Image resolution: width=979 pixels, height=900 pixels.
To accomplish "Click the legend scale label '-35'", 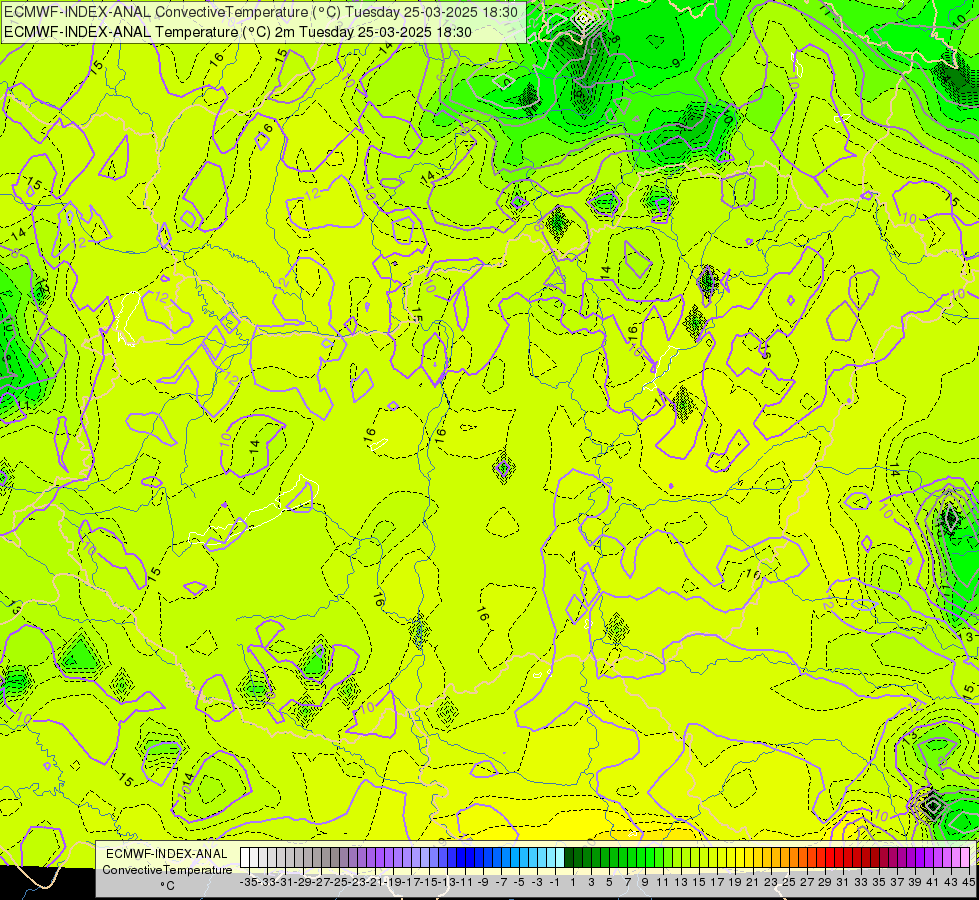I will [248, 882].
